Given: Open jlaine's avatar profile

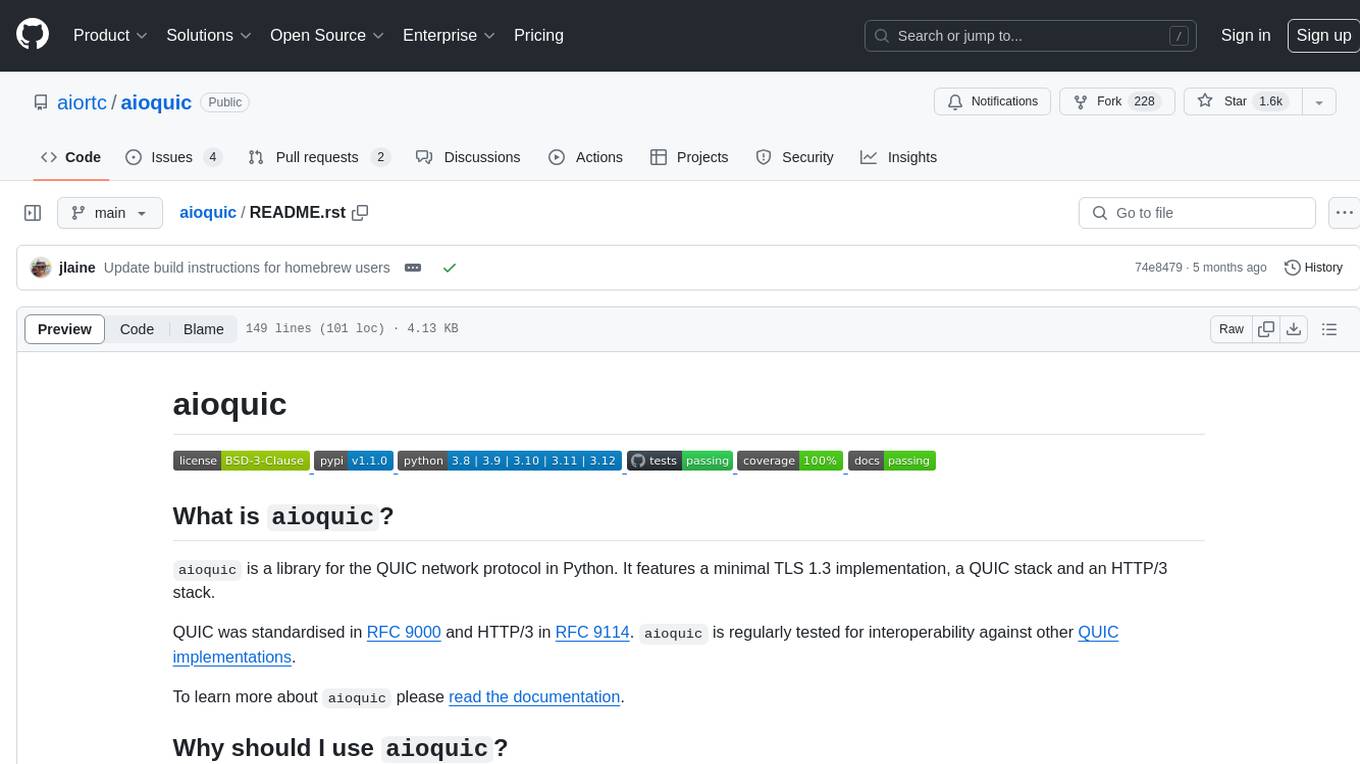Looking at the screenshot, I should click(41, 267).
